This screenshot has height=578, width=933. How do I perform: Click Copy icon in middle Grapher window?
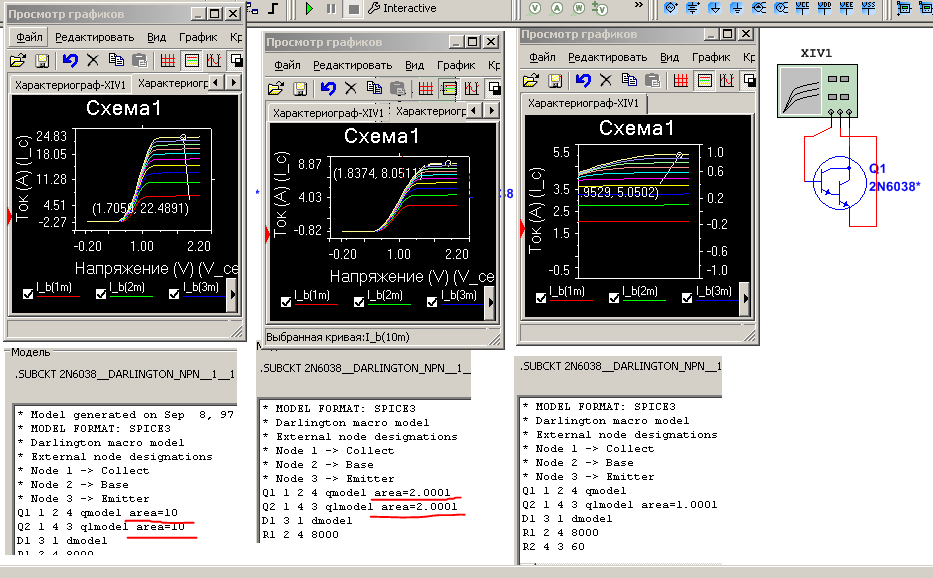tap(373, 88)
